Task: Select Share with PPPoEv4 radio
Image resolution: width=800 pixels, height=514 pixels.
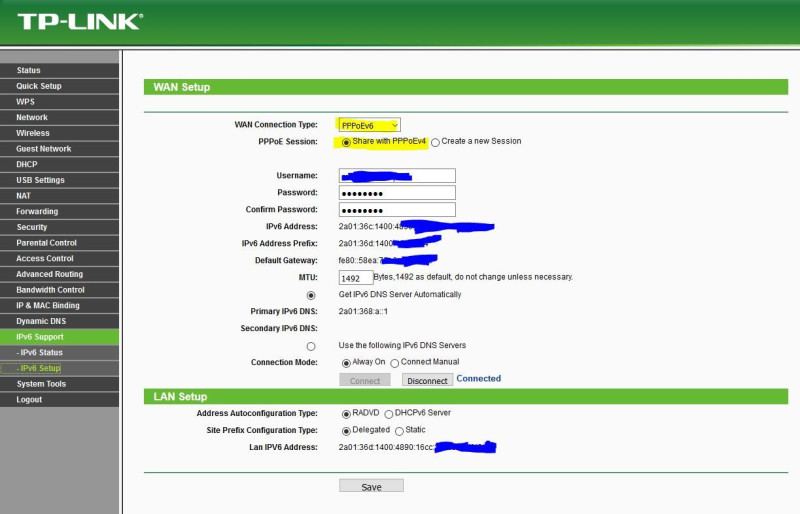Action: click(x=346, y=142)
